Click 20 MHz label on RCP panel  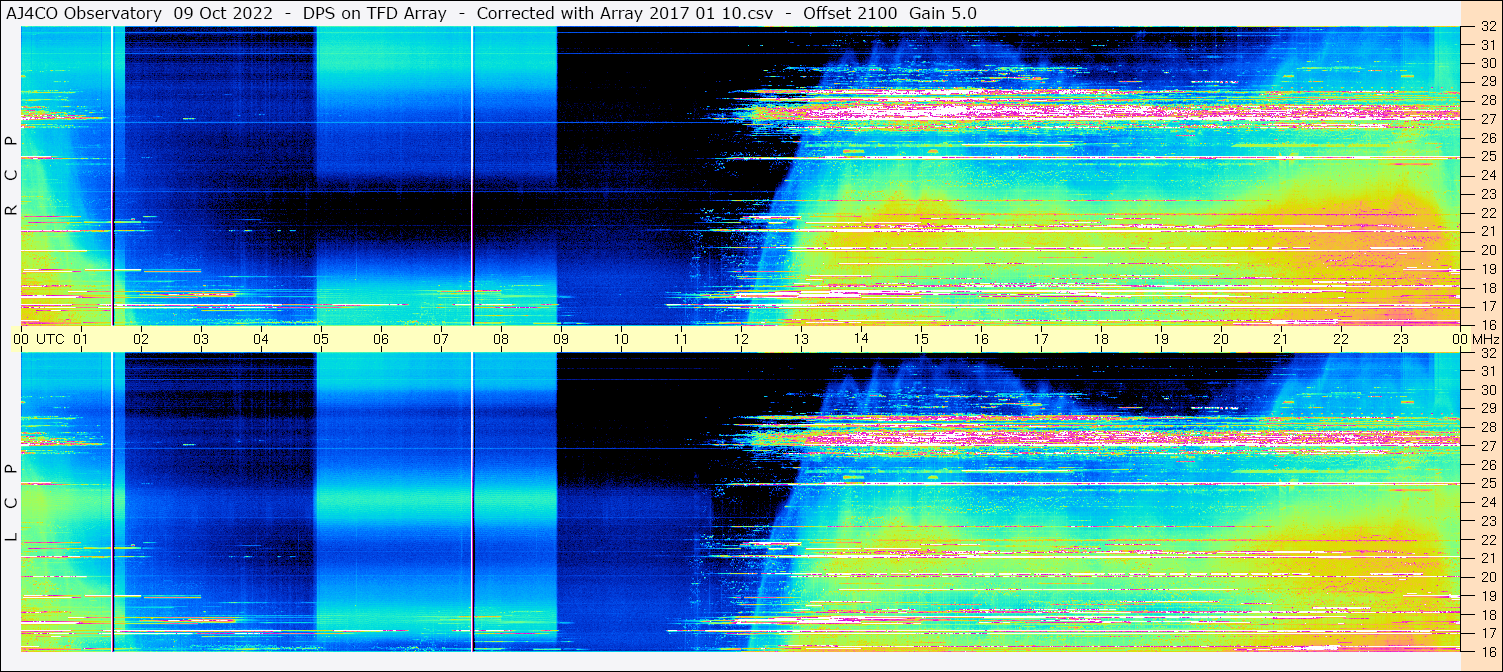point(1487,250)
